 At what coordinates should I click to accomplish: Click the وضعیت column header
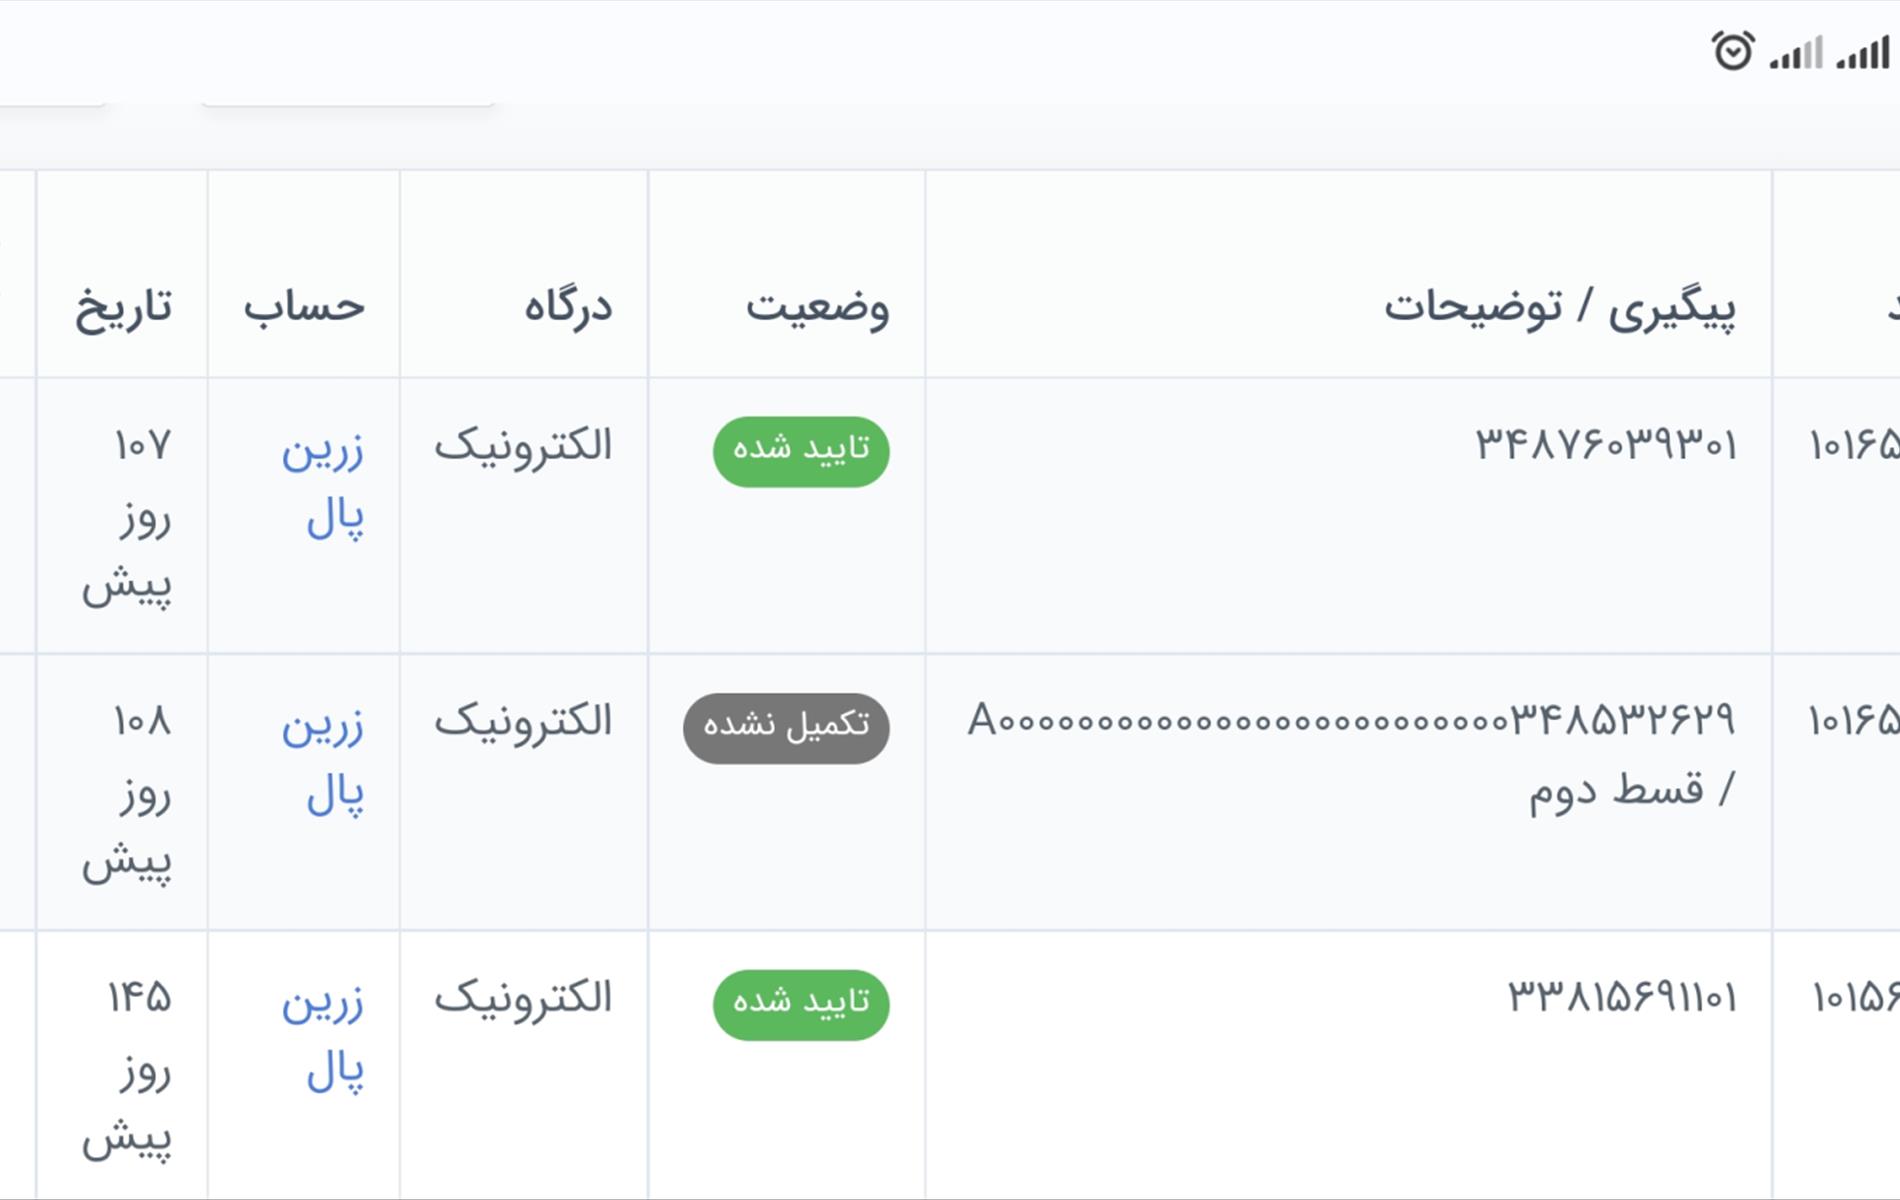pos(817,306)
